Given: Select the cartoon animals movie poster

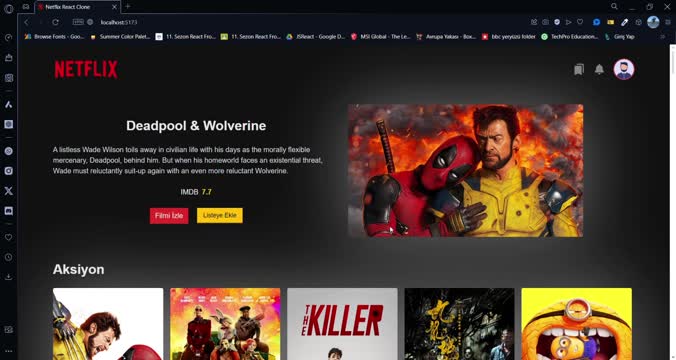Looking at the screenshot, I should [225, 324].
